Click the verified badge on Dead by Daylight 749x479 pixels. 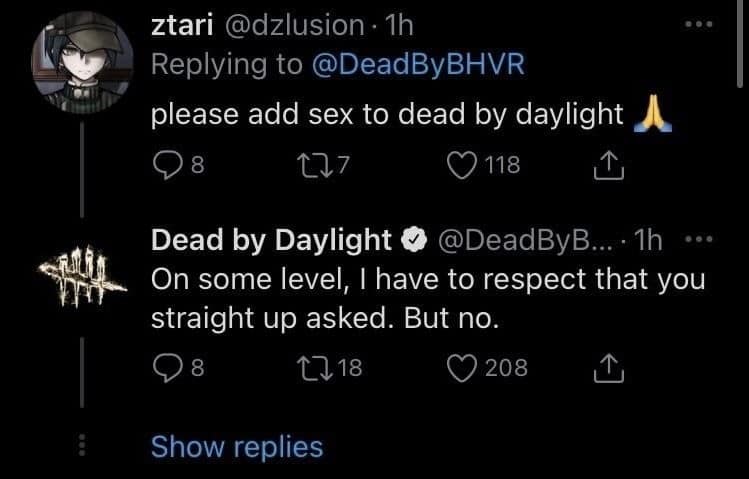(412, 241)
